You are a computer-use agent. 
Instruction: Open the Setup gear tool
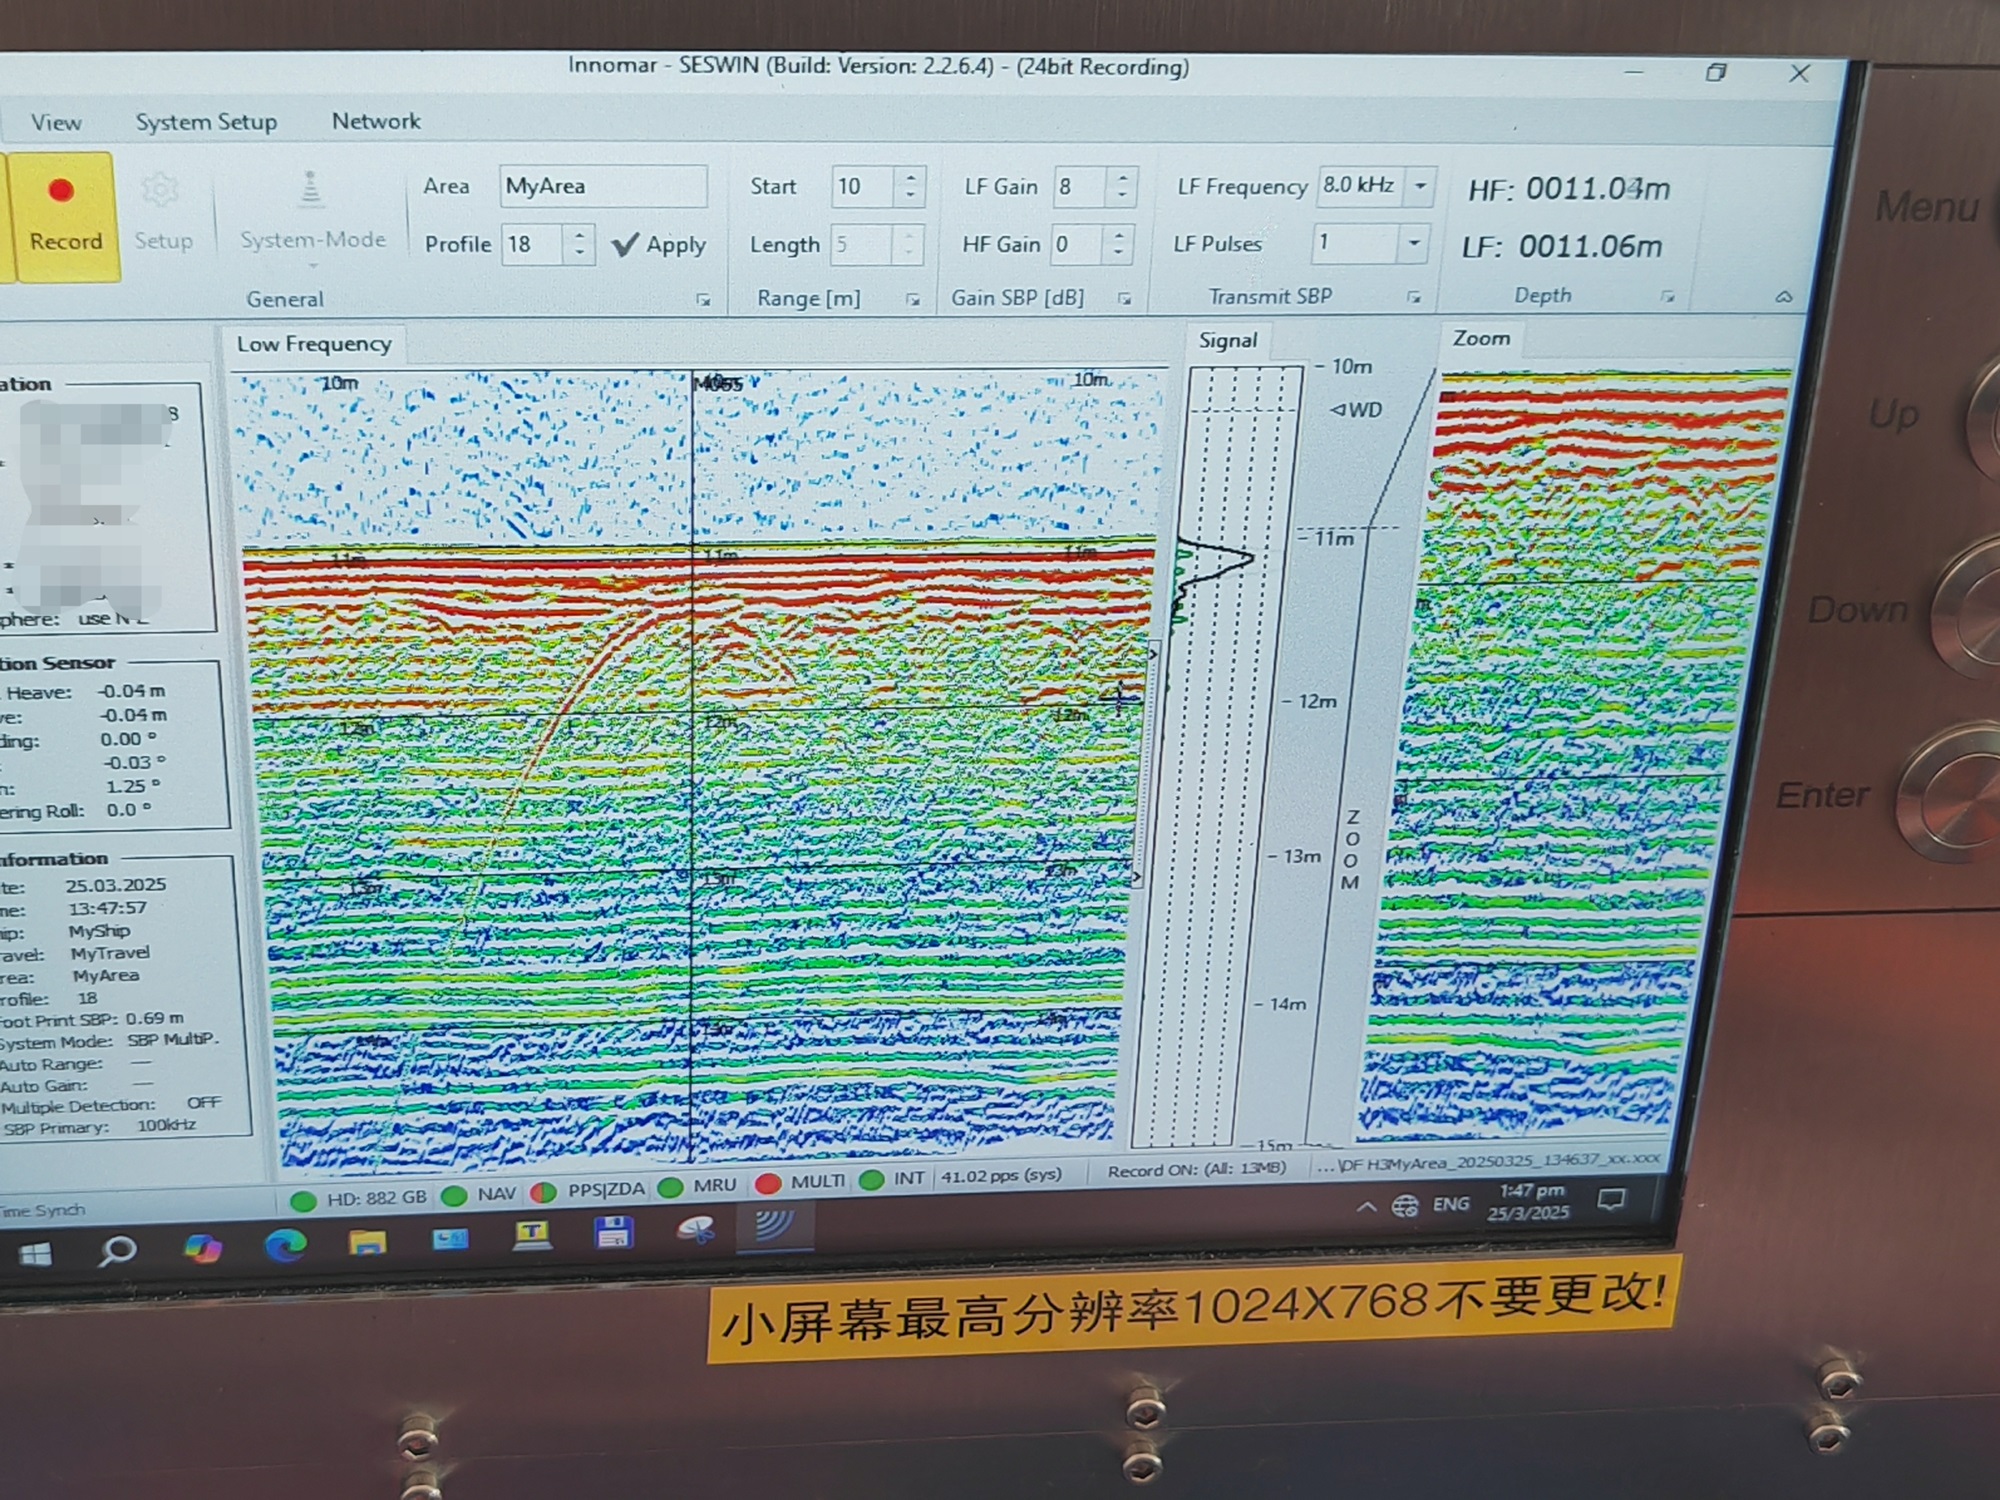click(162, 214)
